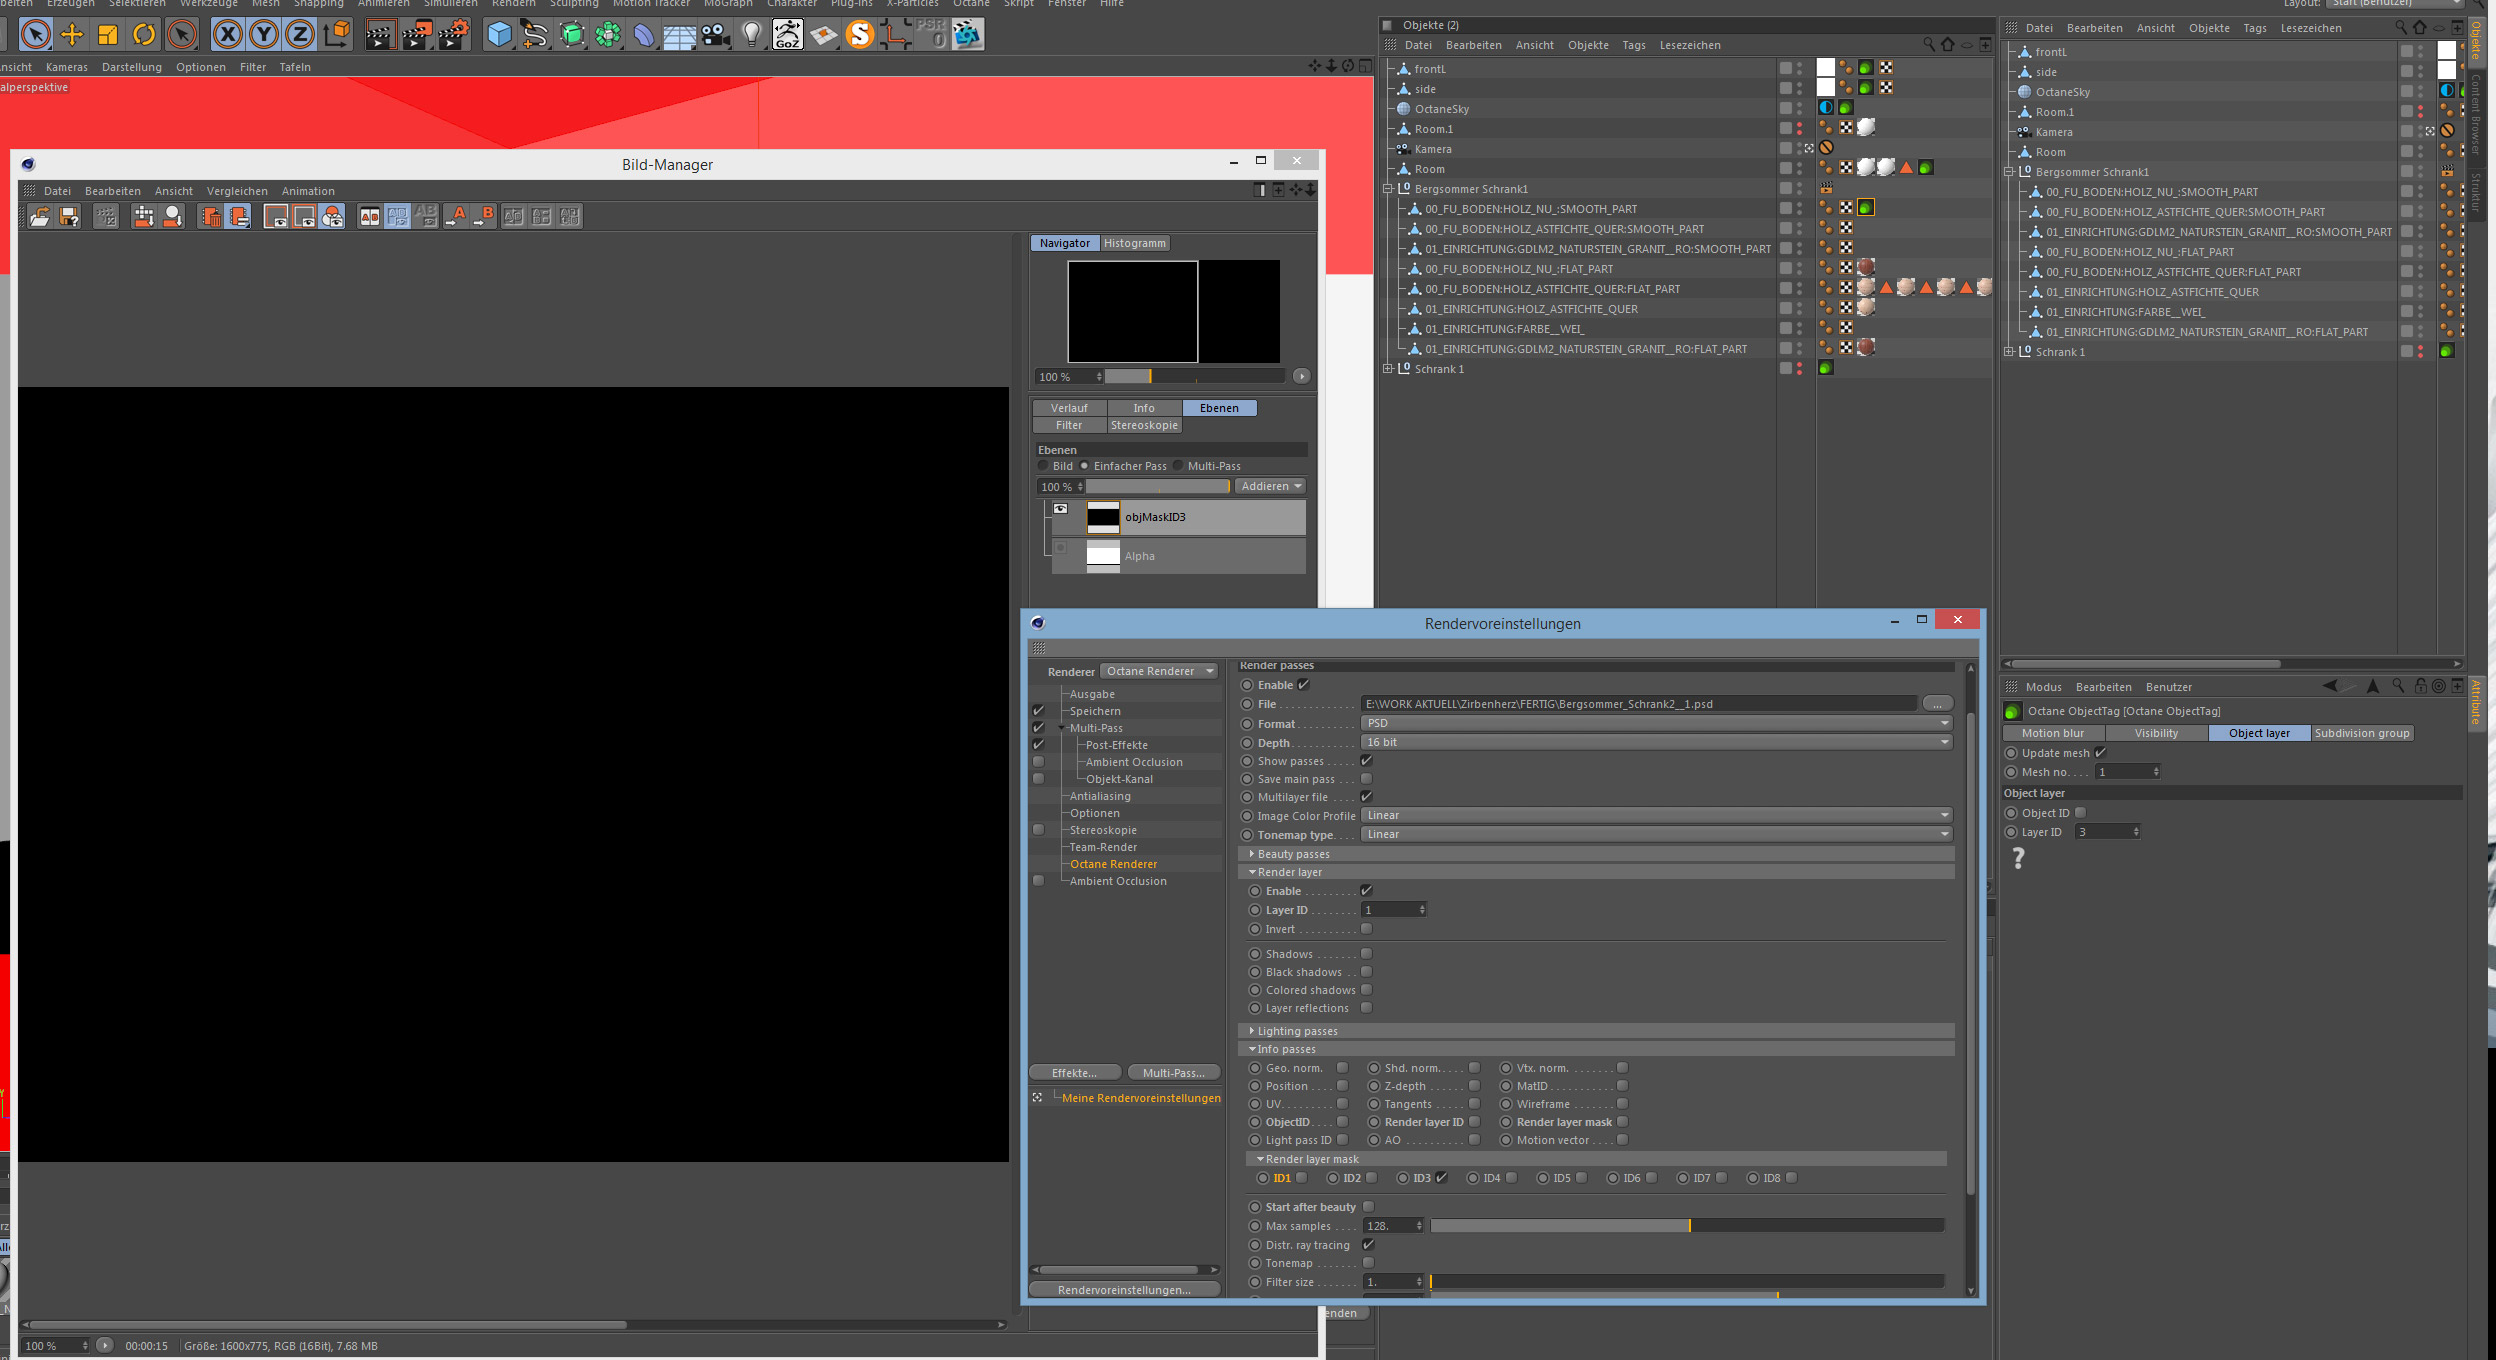Click the Effekte... button

pos(1074,1073)
